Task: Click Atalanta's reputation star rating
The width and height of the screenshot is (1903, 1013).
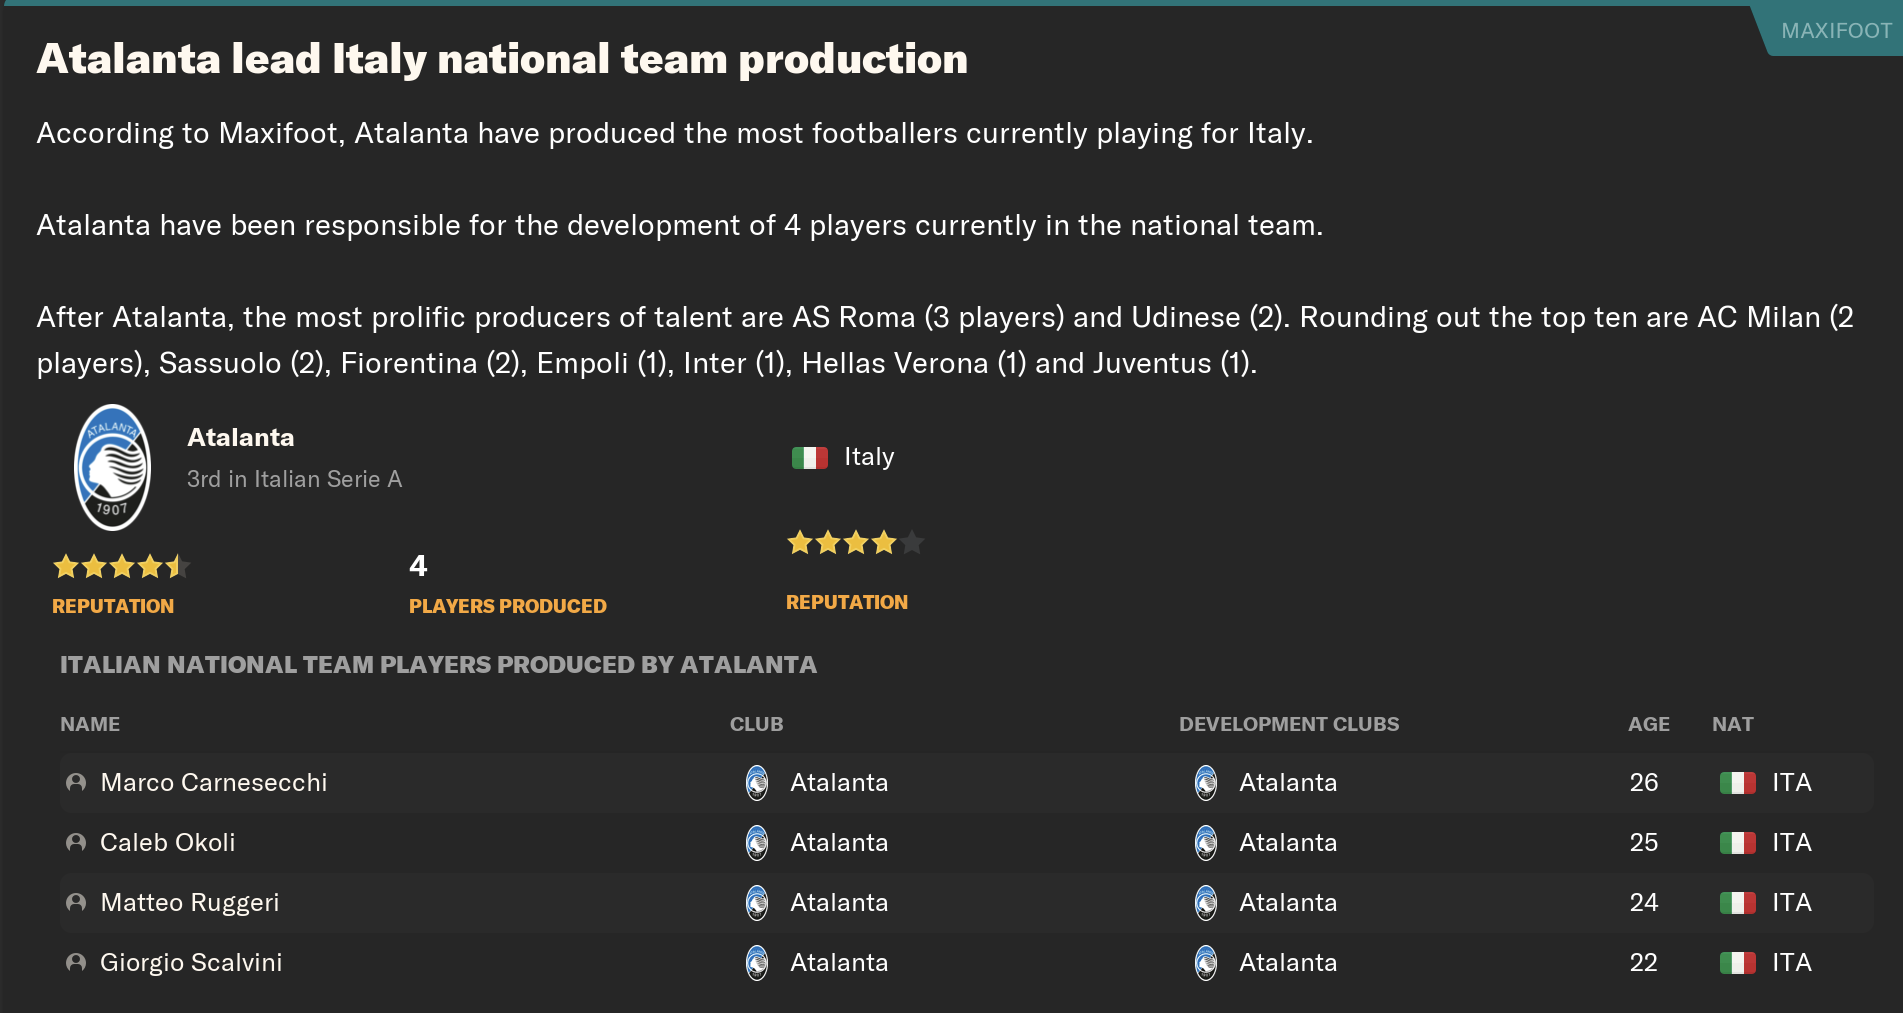Action: 121,567
